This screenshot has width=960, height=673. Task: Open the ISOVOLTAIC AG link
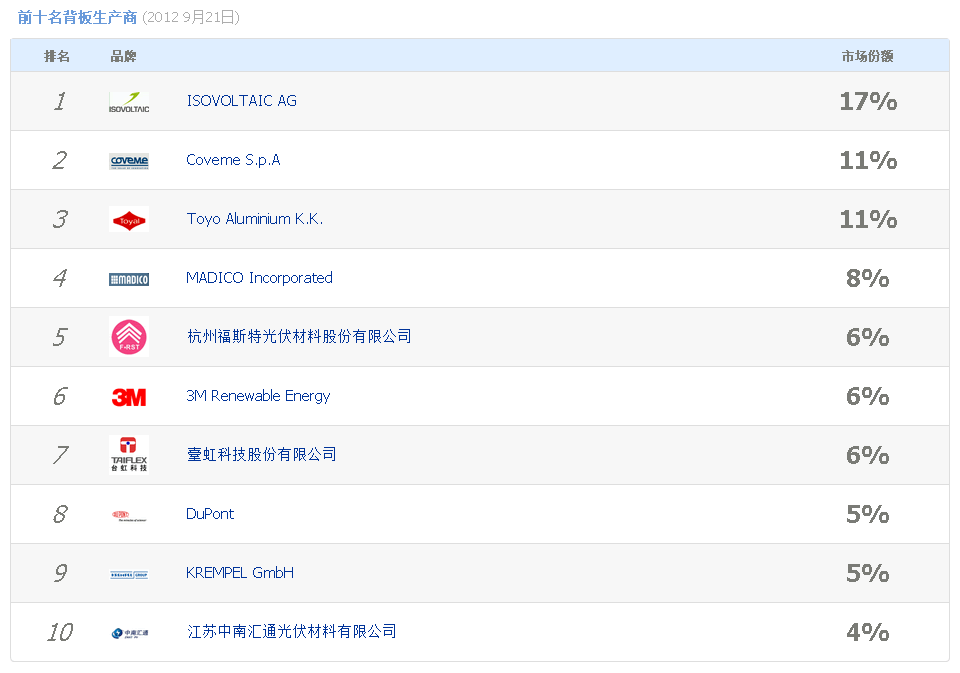tap(241, 101)
